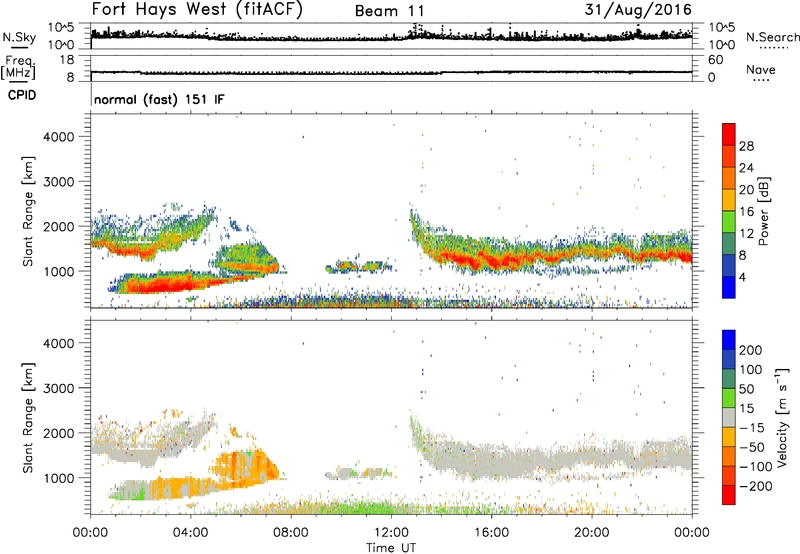Click the date '31/Aug/2016'
The height and width of the screenshot is (554, 800).
638,10
